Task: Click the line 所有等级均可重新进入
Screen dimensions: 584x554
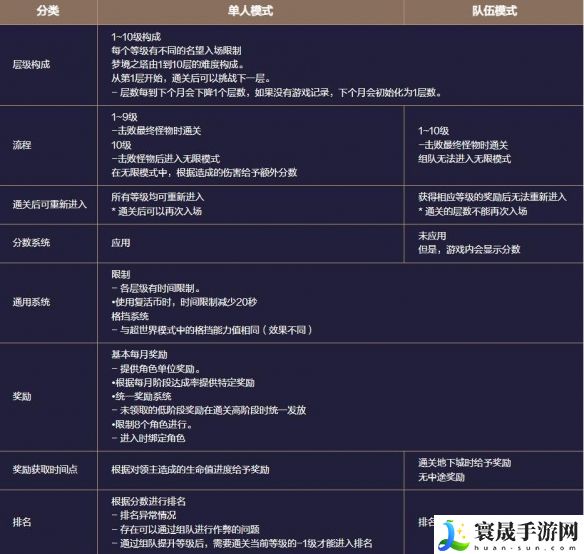Action: (x=158, y=197)
